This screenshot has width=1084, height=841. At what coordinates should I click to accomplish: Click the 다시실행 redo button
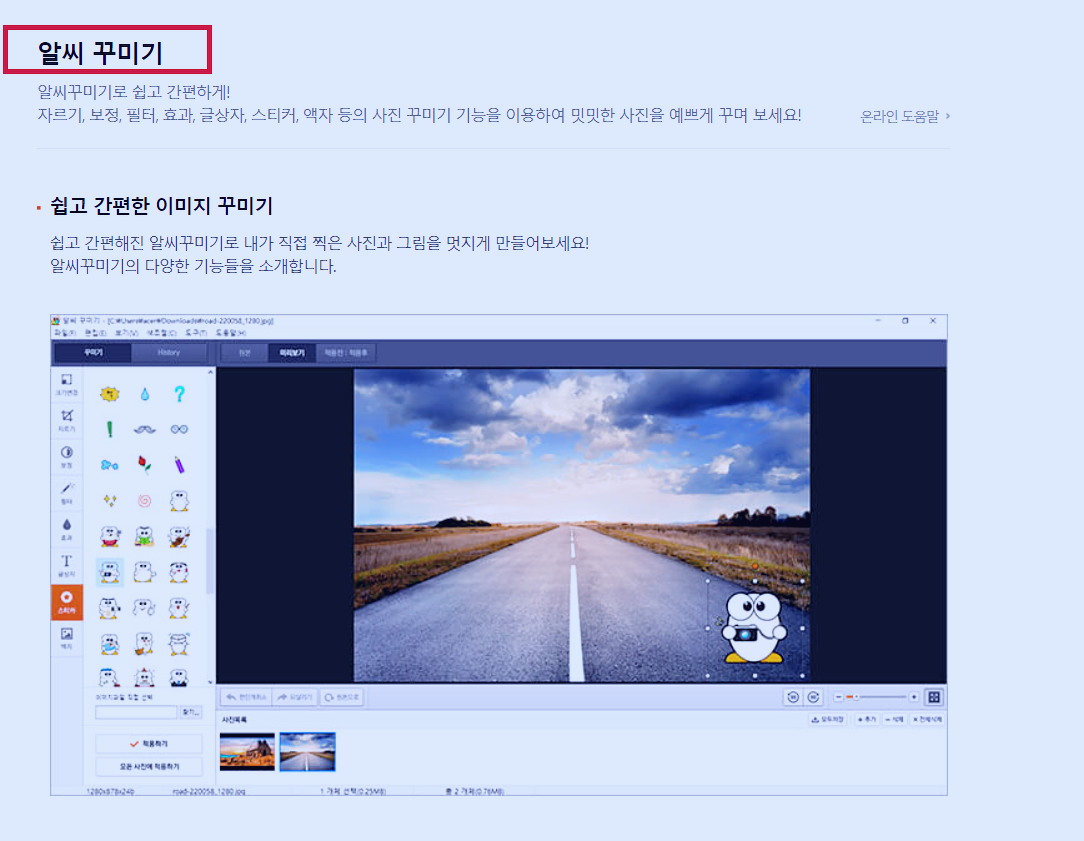tap(296, 697)
